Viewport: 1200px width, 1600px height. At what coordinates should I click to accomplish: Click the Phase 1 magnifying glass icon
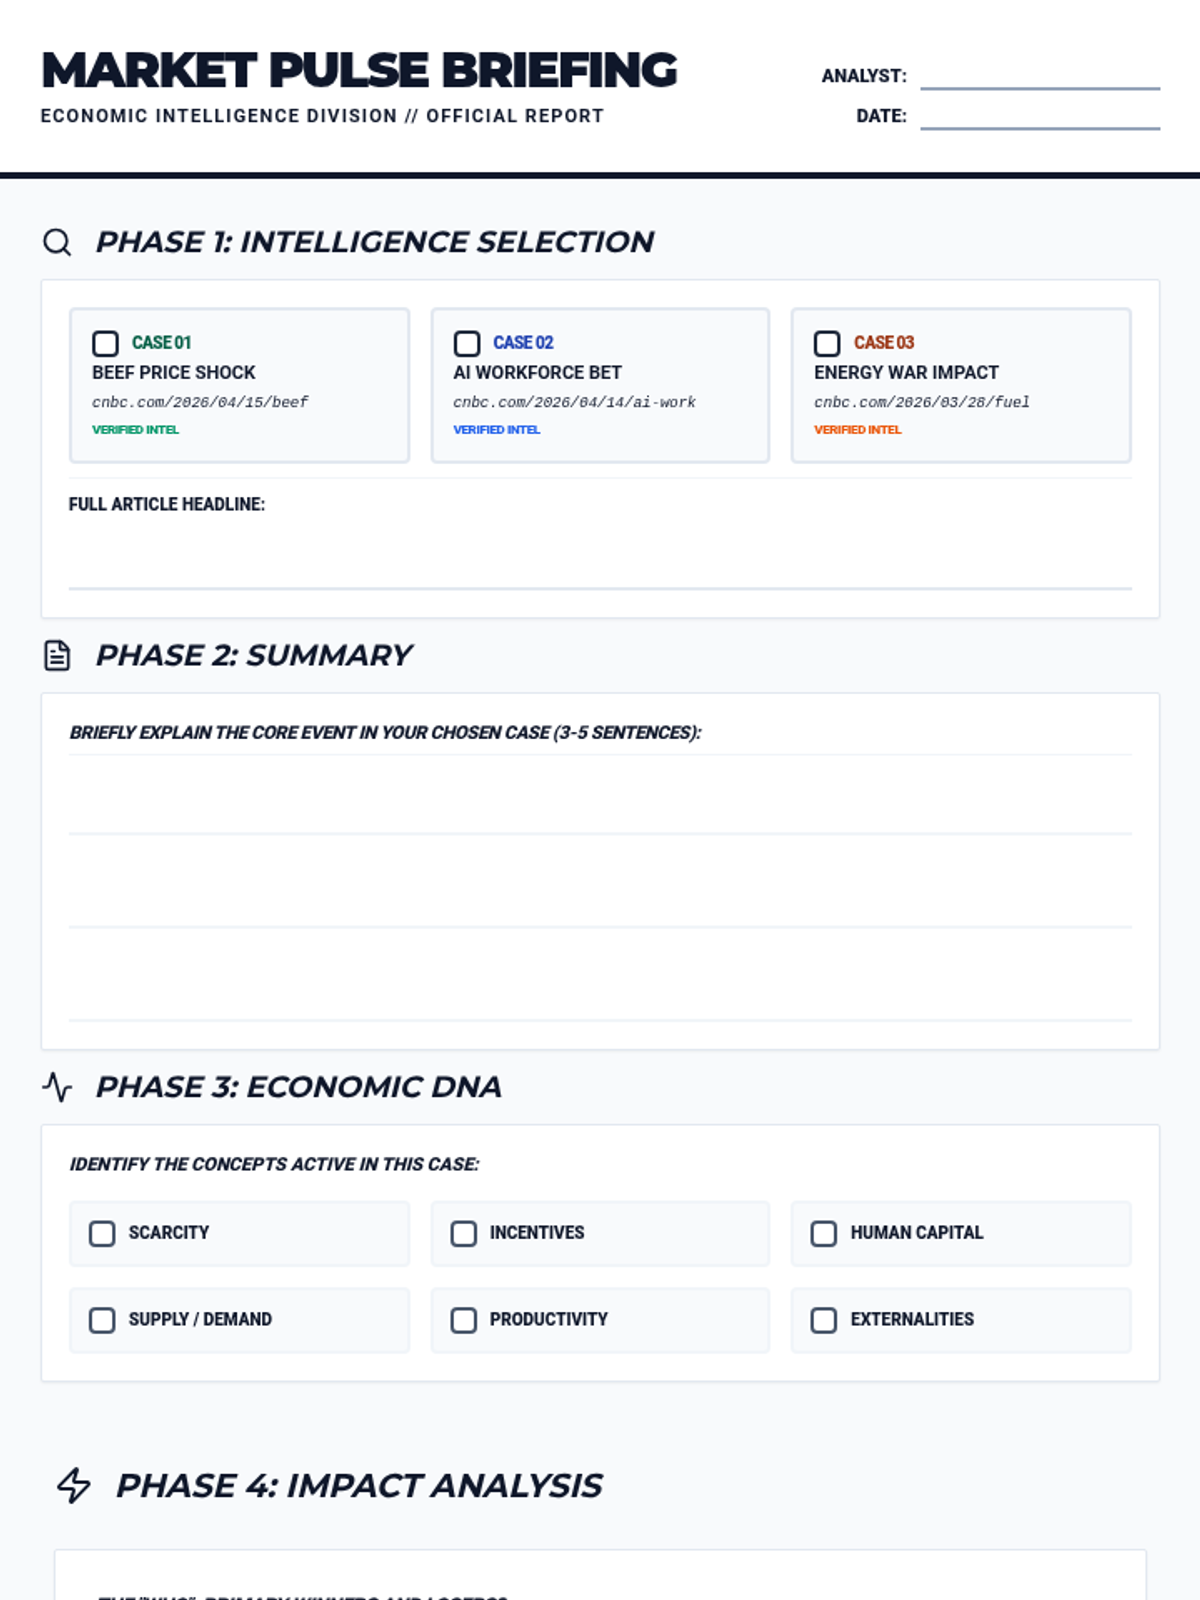[x=57, y=242]
